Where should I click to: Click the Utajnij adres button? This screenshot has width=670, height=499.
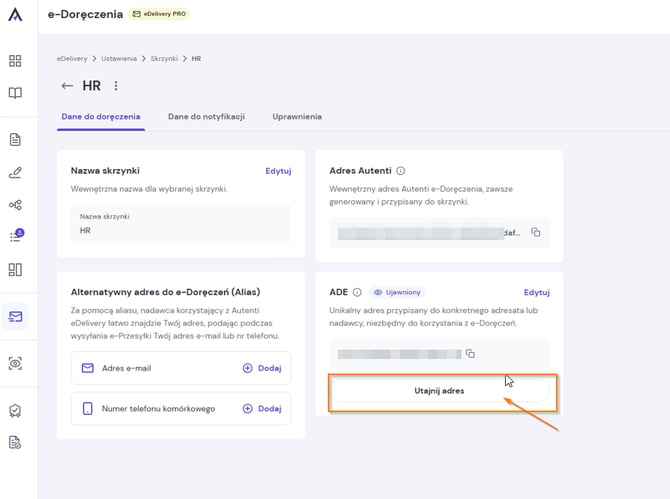[x=439, y=390]
